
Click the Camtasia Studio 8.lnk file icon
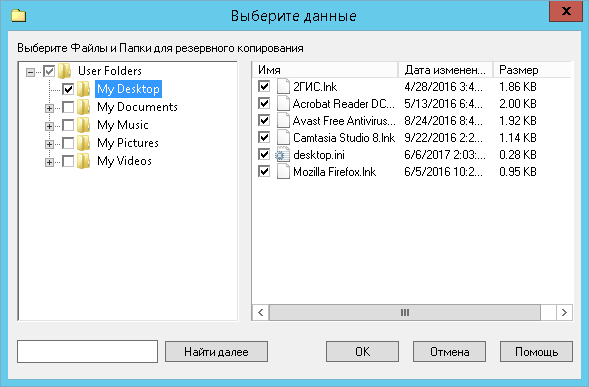[283, 138]
